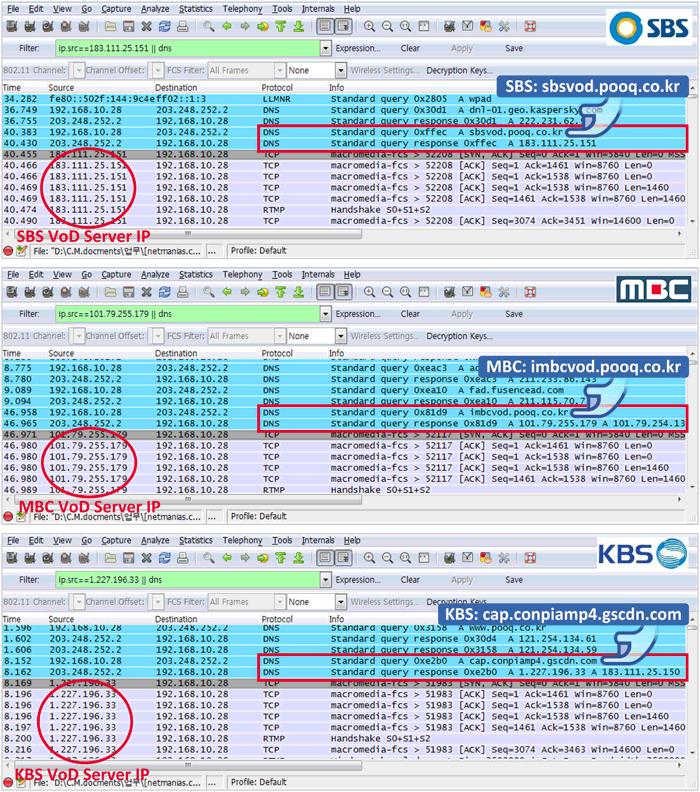Click horizontal scrollbar of SBS packet list

click(187, 234)
